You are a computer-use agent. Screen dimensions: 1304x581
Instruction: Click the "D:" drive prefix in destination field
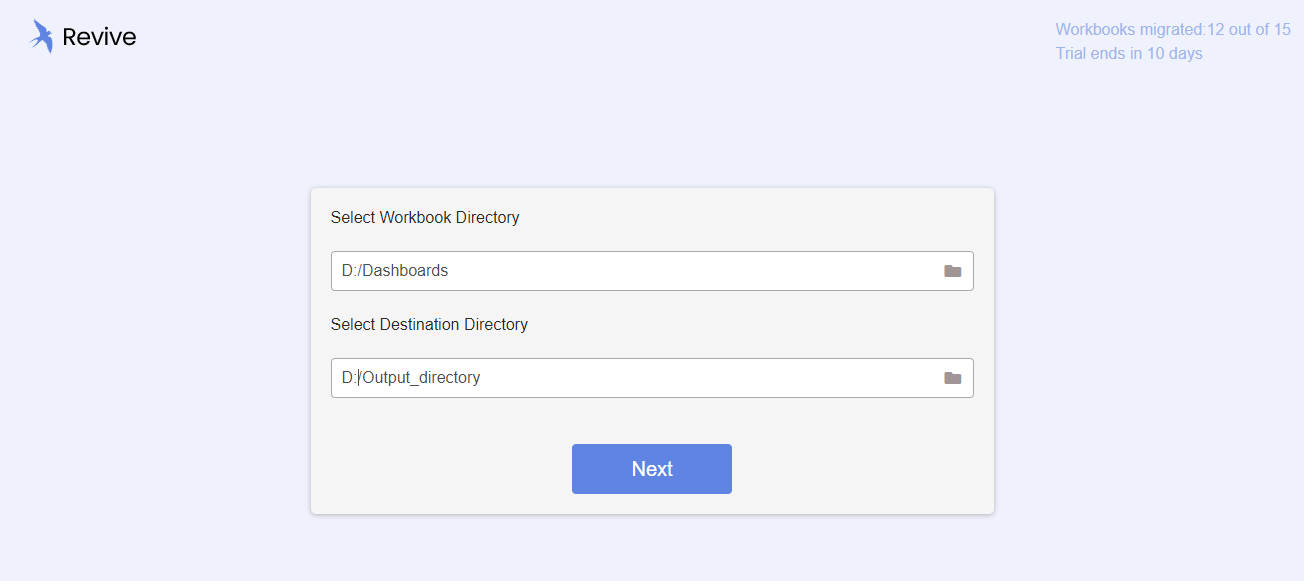349,378
